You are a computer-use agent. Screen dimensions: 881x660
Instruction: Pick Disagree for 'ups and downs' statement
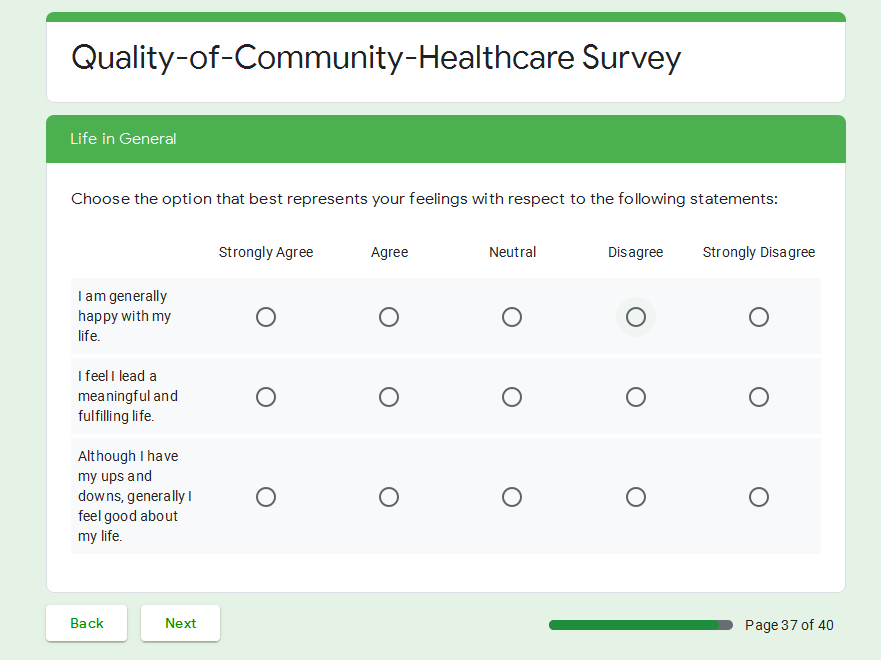(x=636, y=497)
